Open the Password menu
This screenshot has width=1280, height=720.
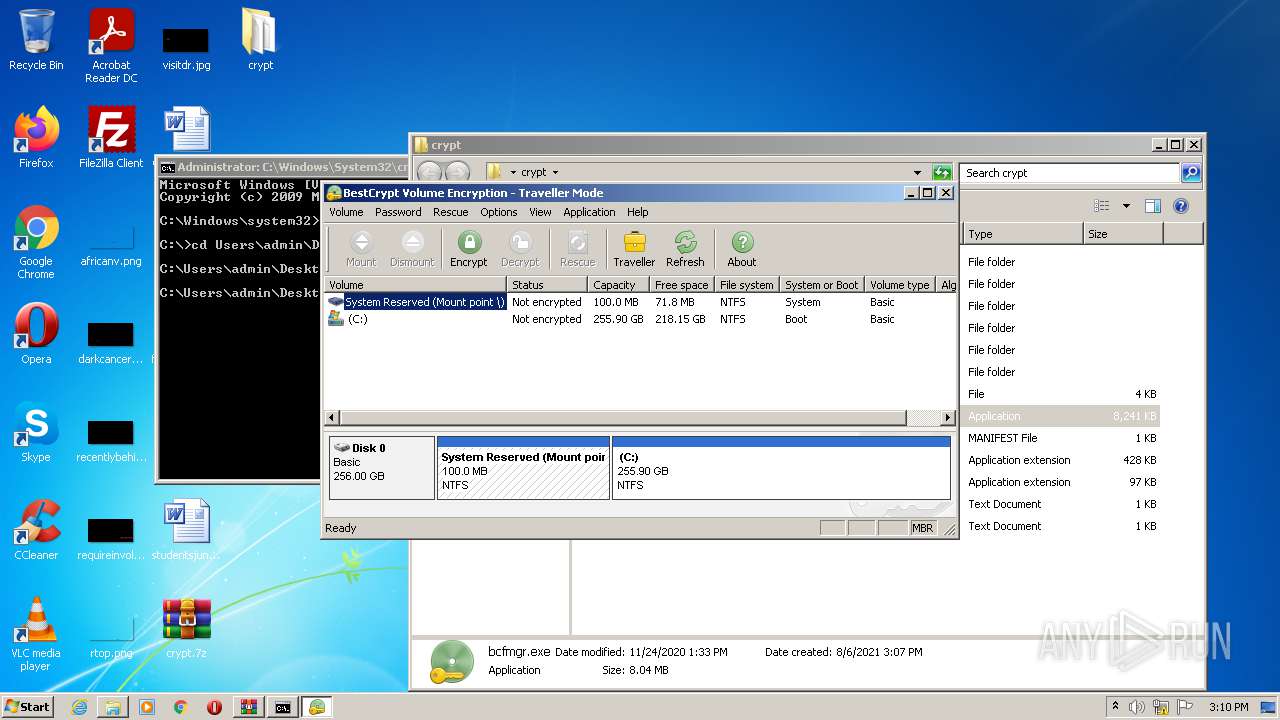(398, 212)
